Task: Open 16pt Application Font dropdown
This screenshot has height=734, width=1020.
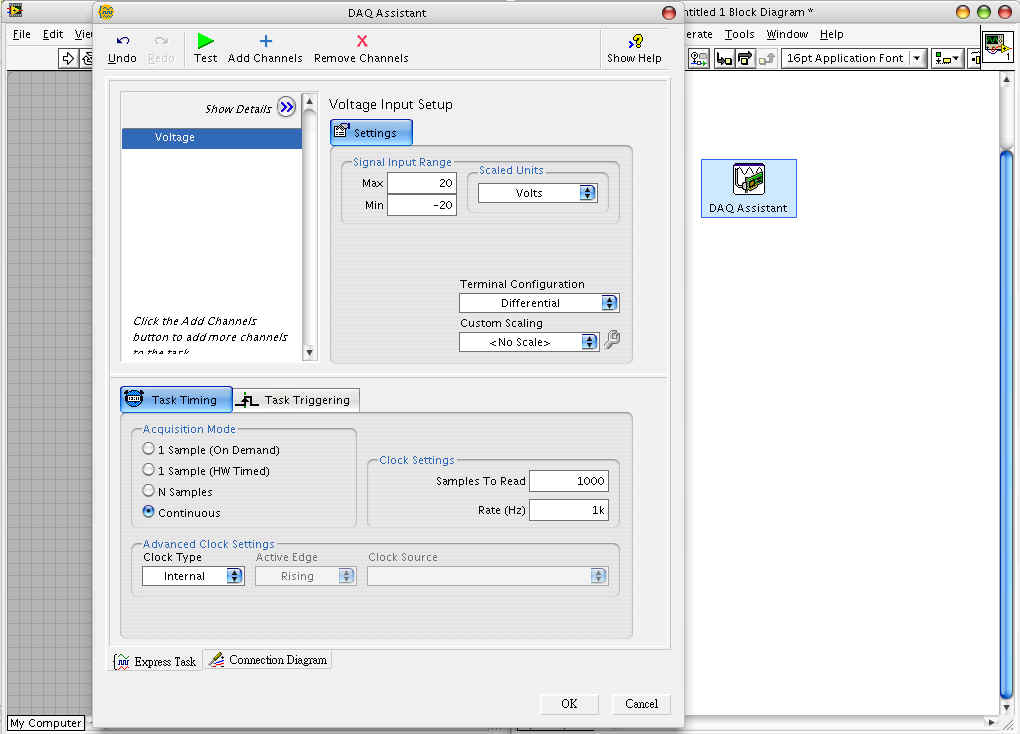Action: tap(854, 59)
